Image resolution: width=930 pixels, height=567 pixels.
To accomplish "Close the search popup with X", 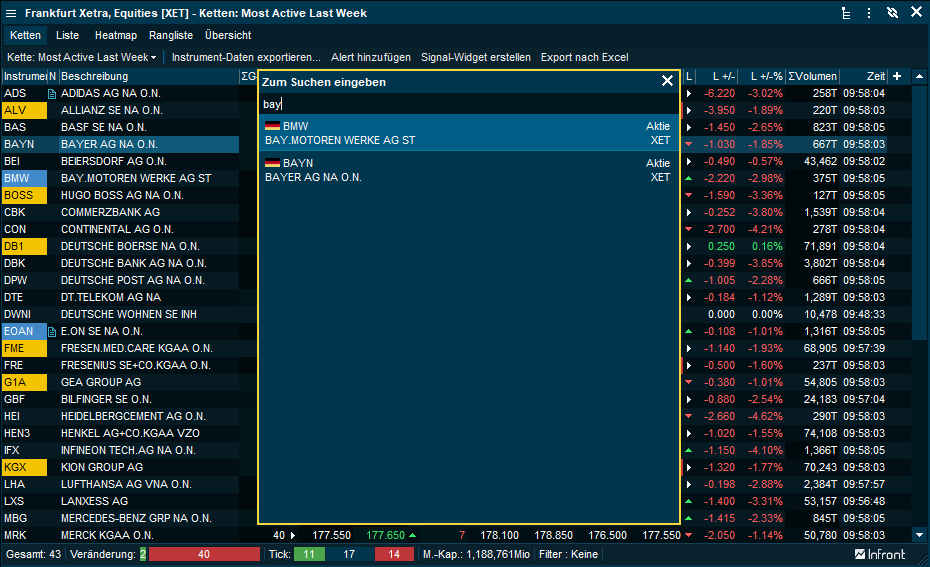I will (668, 81).
